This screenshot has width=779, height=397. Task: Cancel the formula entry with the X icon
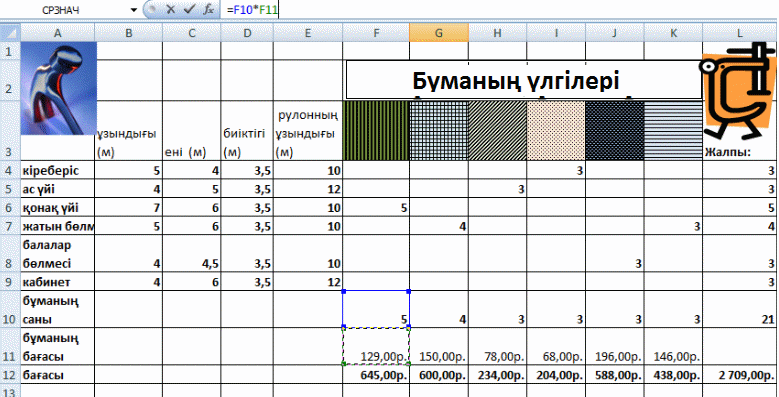171,9
